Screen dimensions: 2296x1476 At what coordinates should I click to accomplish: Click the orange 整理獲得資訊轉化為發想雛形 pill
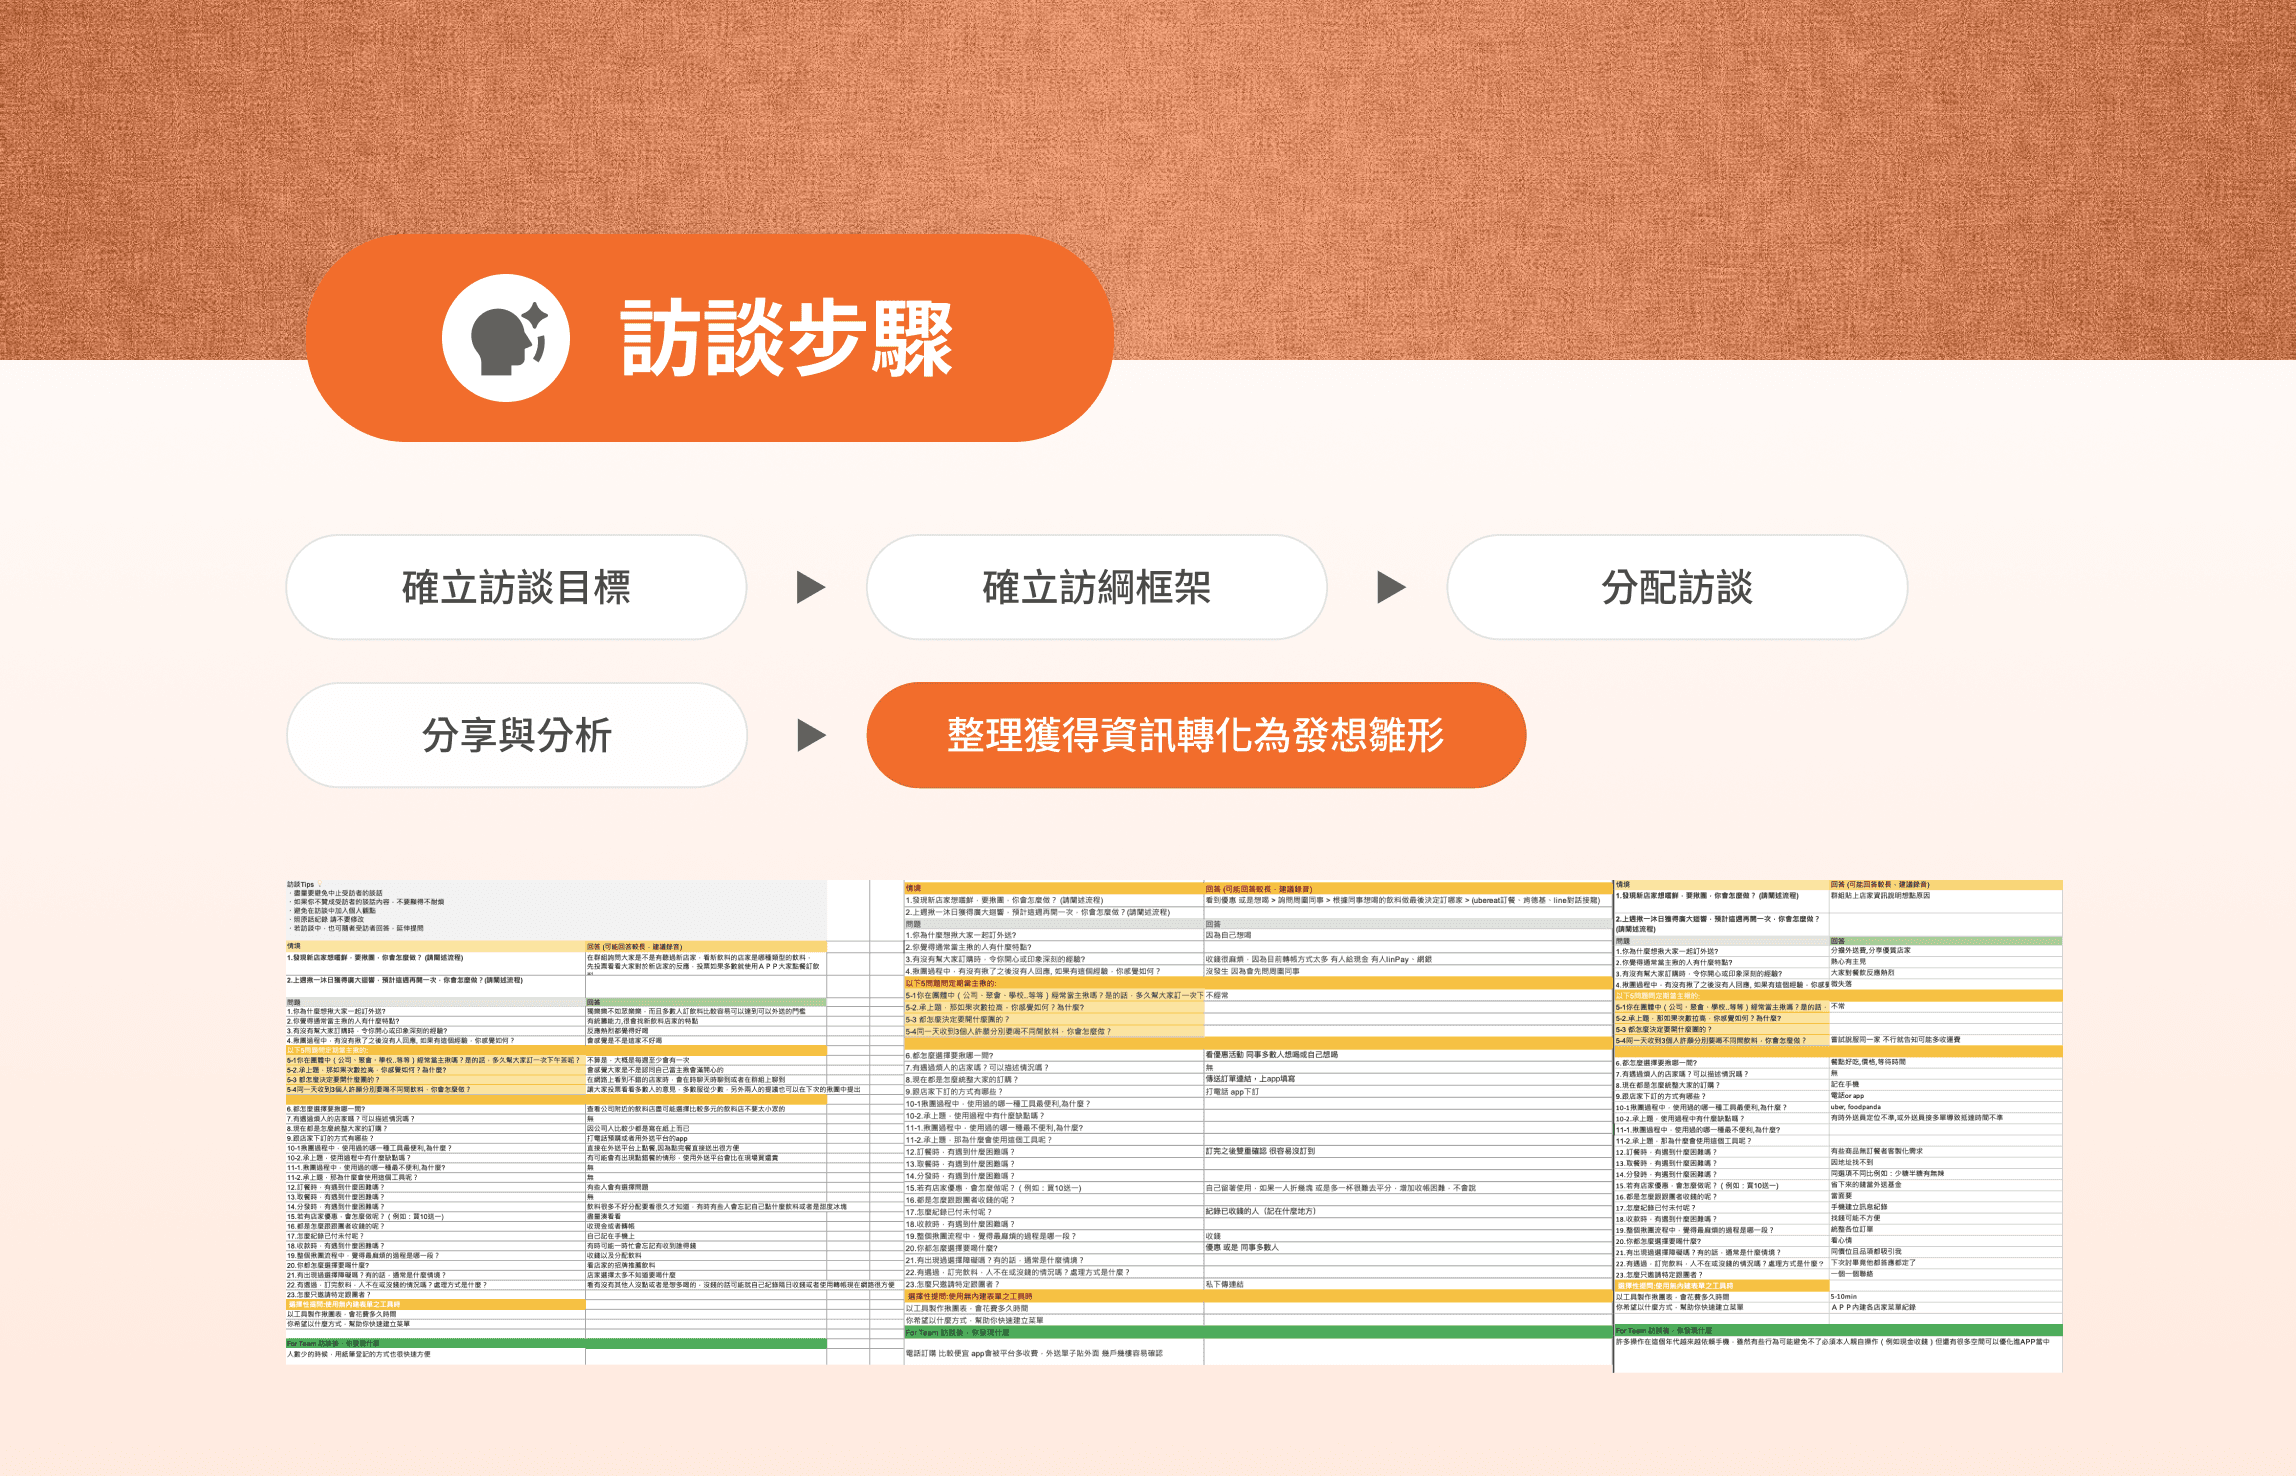click(x=1195, y=736)
